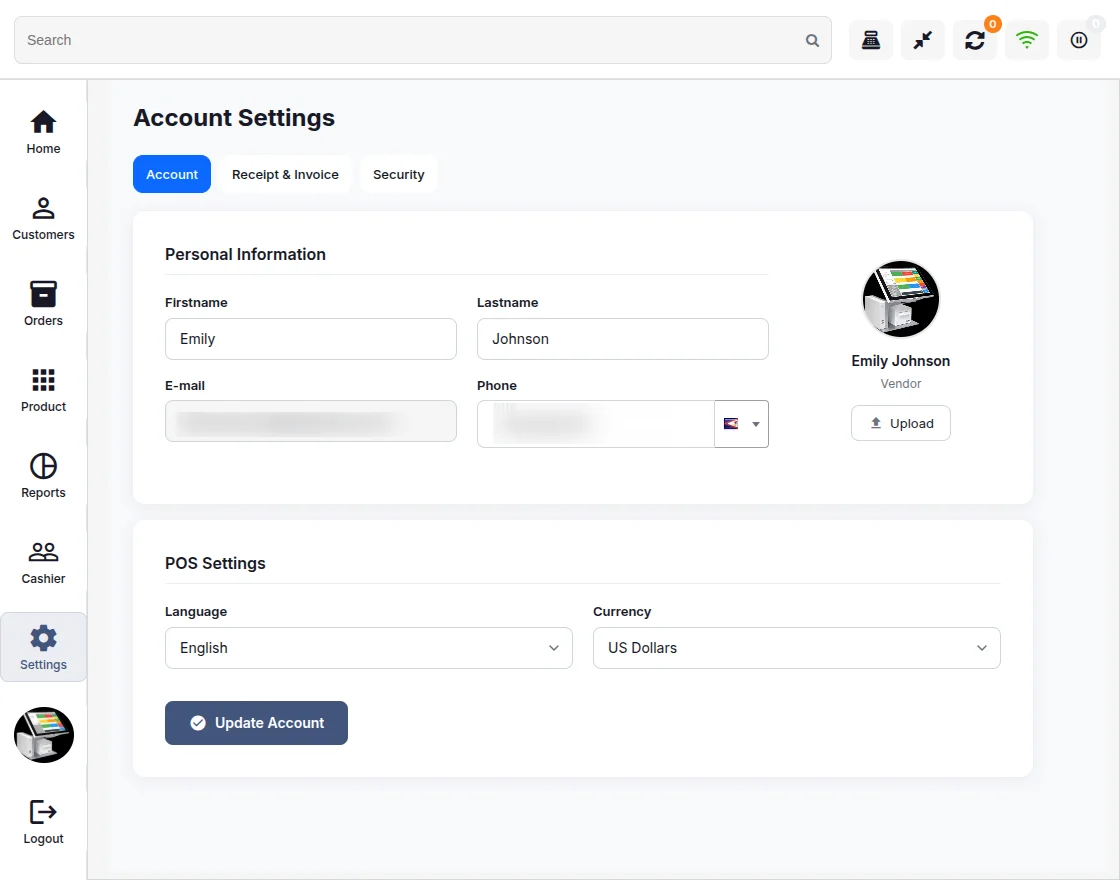
Task: Click the E-mail input field
Action: pyautogui.click(x=311, y=421)
